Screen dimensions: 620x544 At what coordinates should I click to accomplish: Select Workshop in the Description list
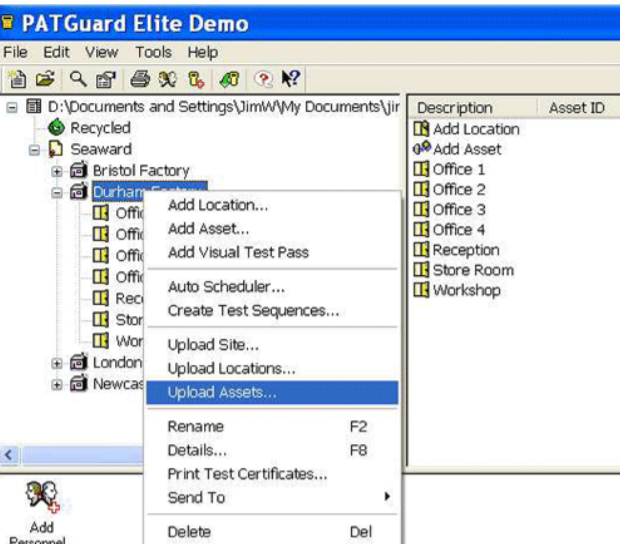pyautogui.click(x=466, y=291)
